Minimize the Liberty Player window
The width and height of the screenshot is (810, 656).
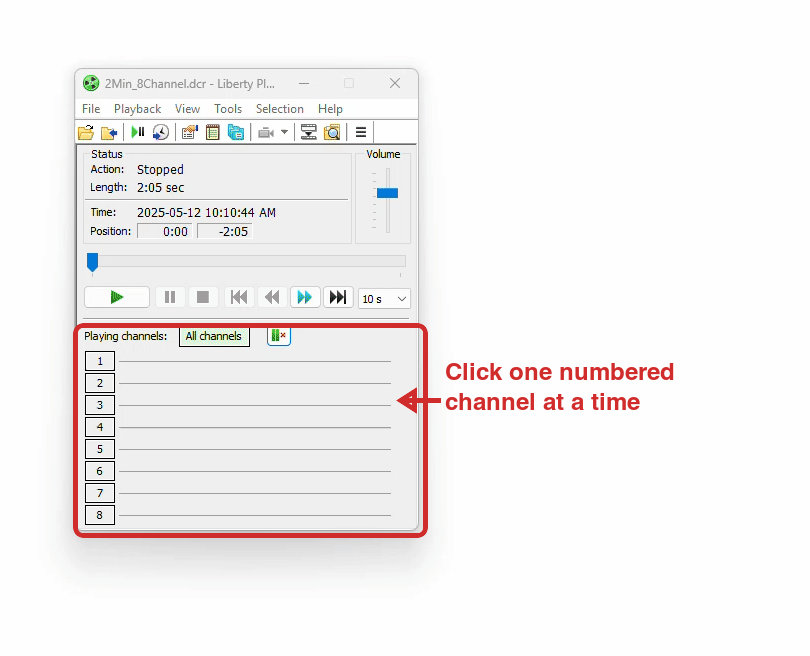pyautogui.click(x=304, y=83)
